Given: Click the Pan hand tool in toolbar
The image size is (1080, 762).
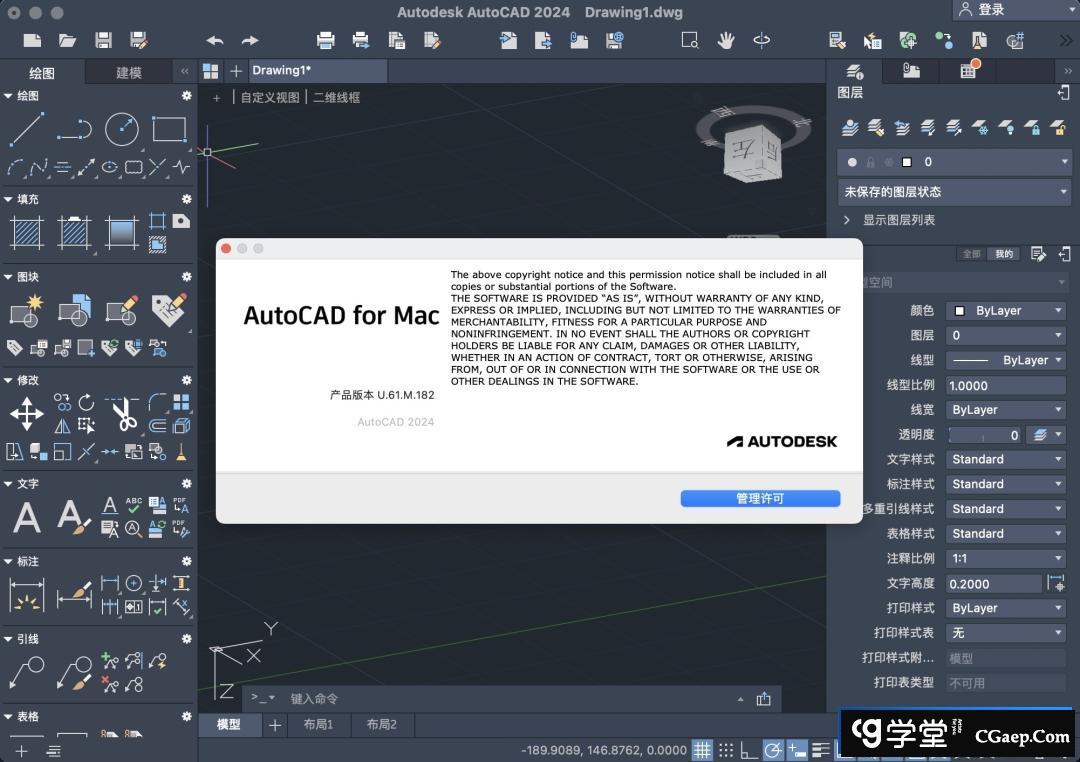Looking at the screenshot, I should [x=726, y=40].
